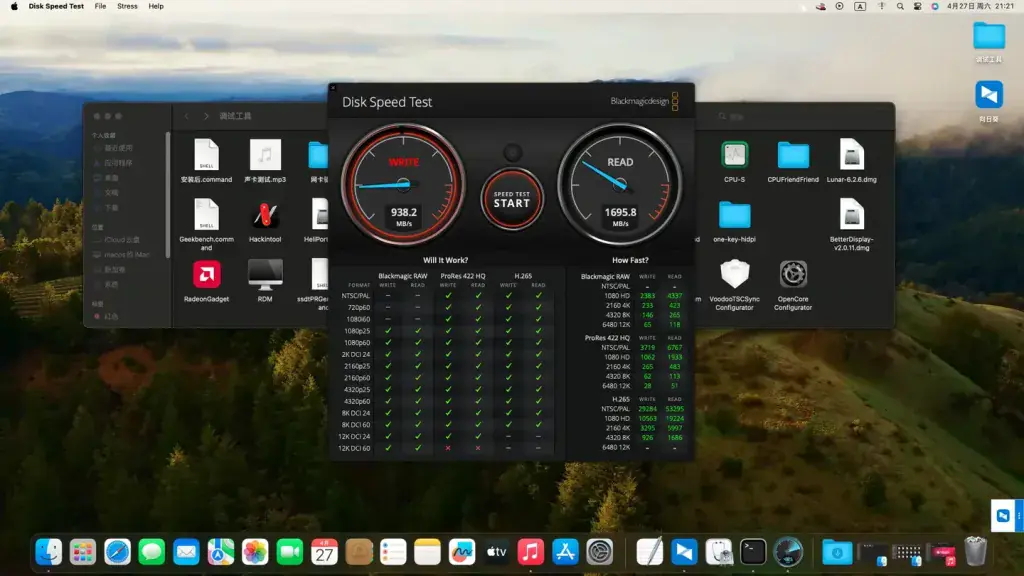Select one-key-hidpi folder in Finder
Viewport: 1024px width, 576px height.
click(x=735, y=221)
